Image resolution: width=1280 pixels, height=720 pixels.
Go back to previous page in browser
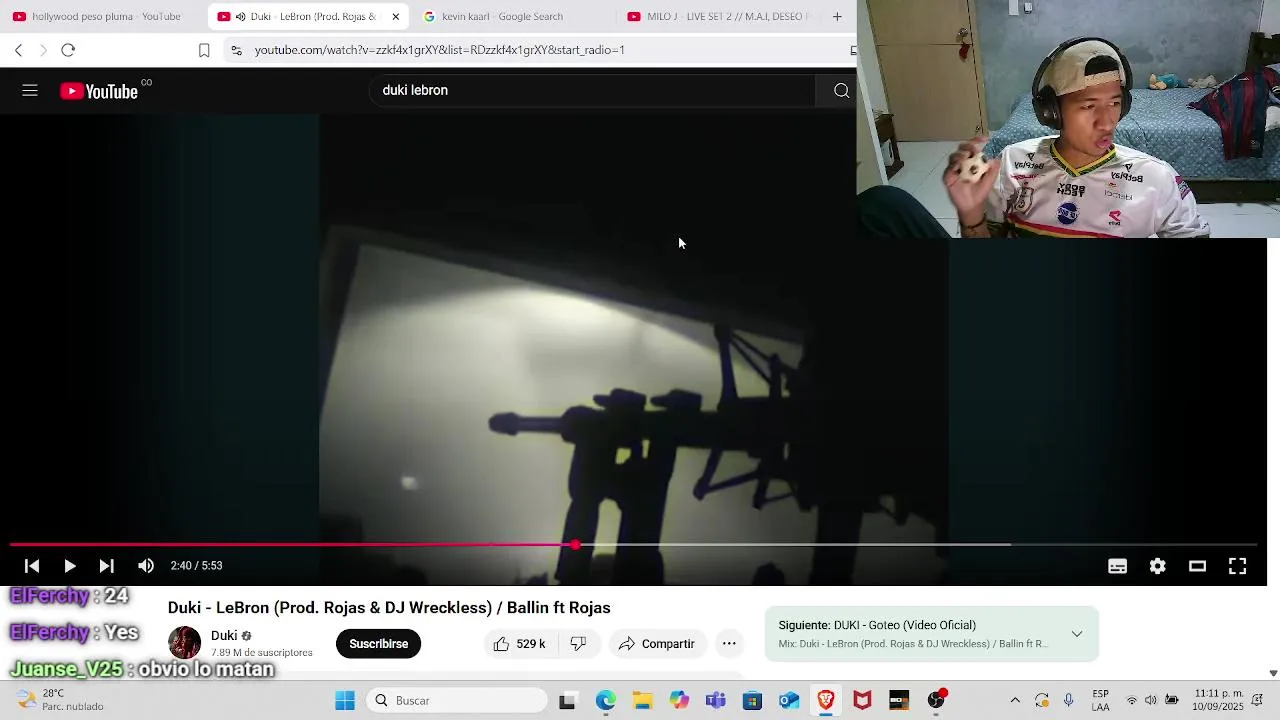[x=18, y=50]
